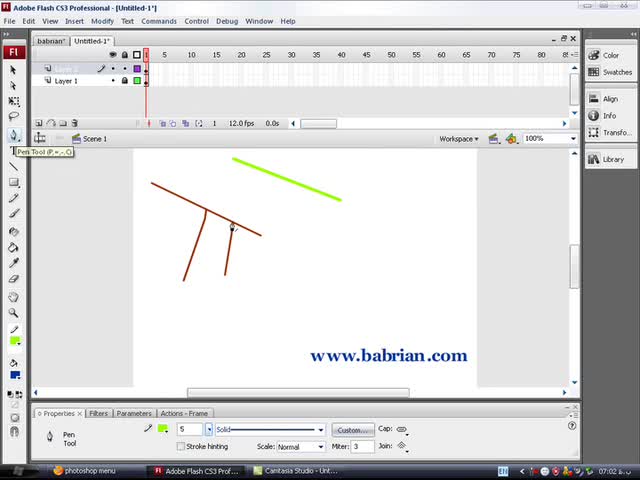This screenshot has width=640, height=480.
Task: Open stroke color swatch in Properties
Action: pos(163,429)
